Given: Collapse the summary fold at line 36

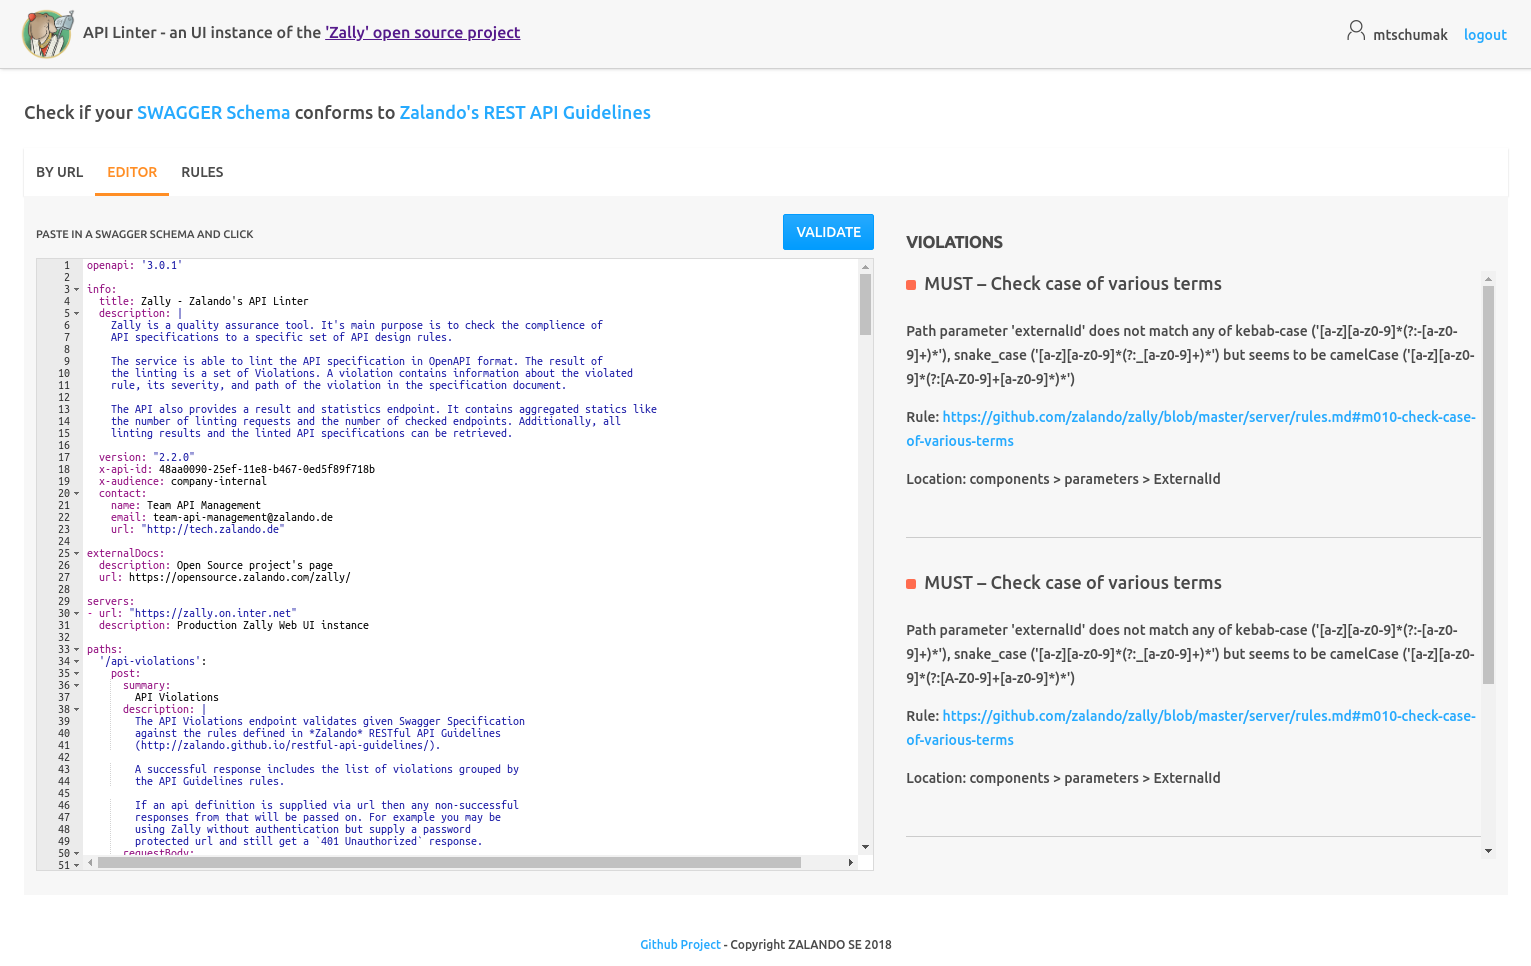Looking at the screenshot, I should pyautogui.click(x=76, y=686).
